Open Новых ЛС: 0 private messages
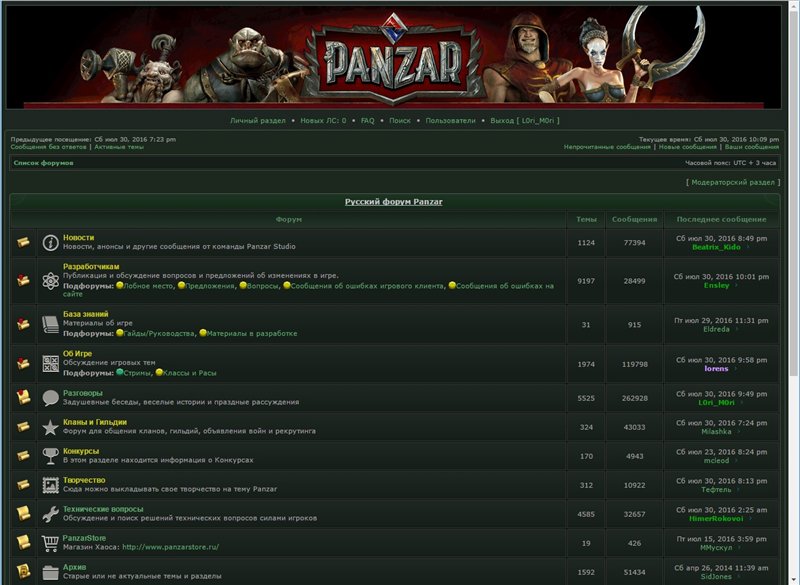The height and width of the screenshot is (585, 800). (323, 121)
